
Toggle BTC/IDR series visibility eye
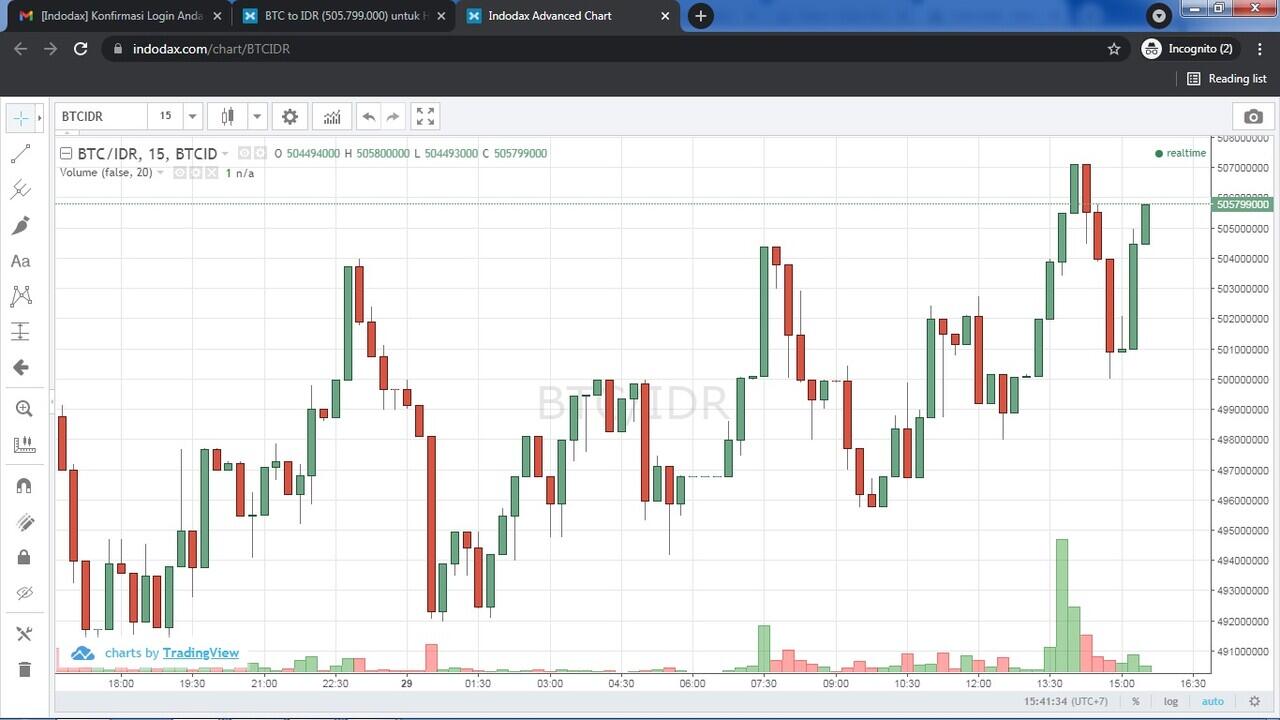[245, 154]
